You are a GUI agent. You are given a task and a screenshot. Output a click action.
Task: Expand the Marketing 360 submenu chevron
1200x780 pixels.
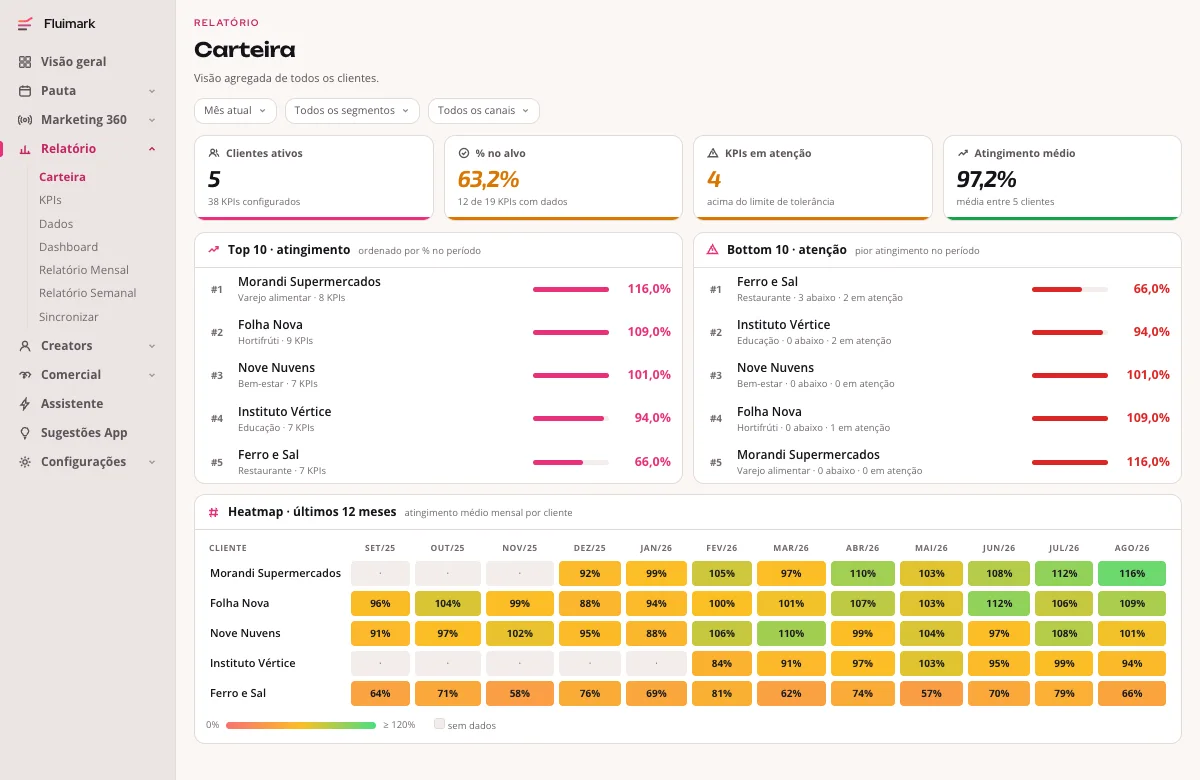(152, 120)
